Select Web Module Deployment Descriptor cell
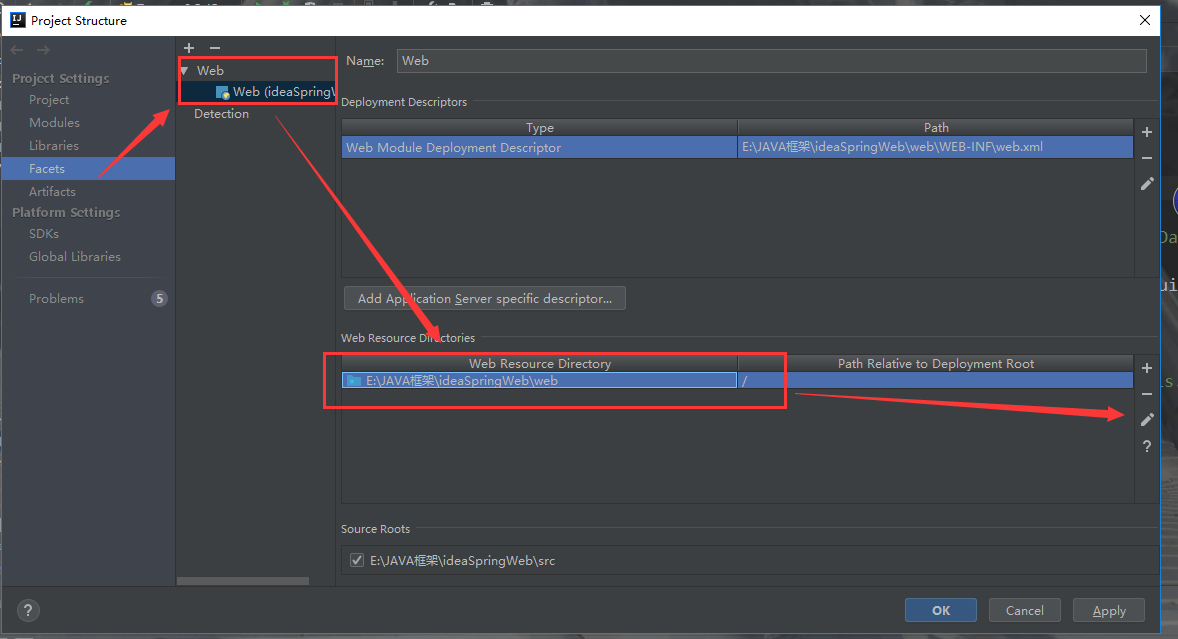Screen dimensions: 1178x639 [x=539, y=147]
